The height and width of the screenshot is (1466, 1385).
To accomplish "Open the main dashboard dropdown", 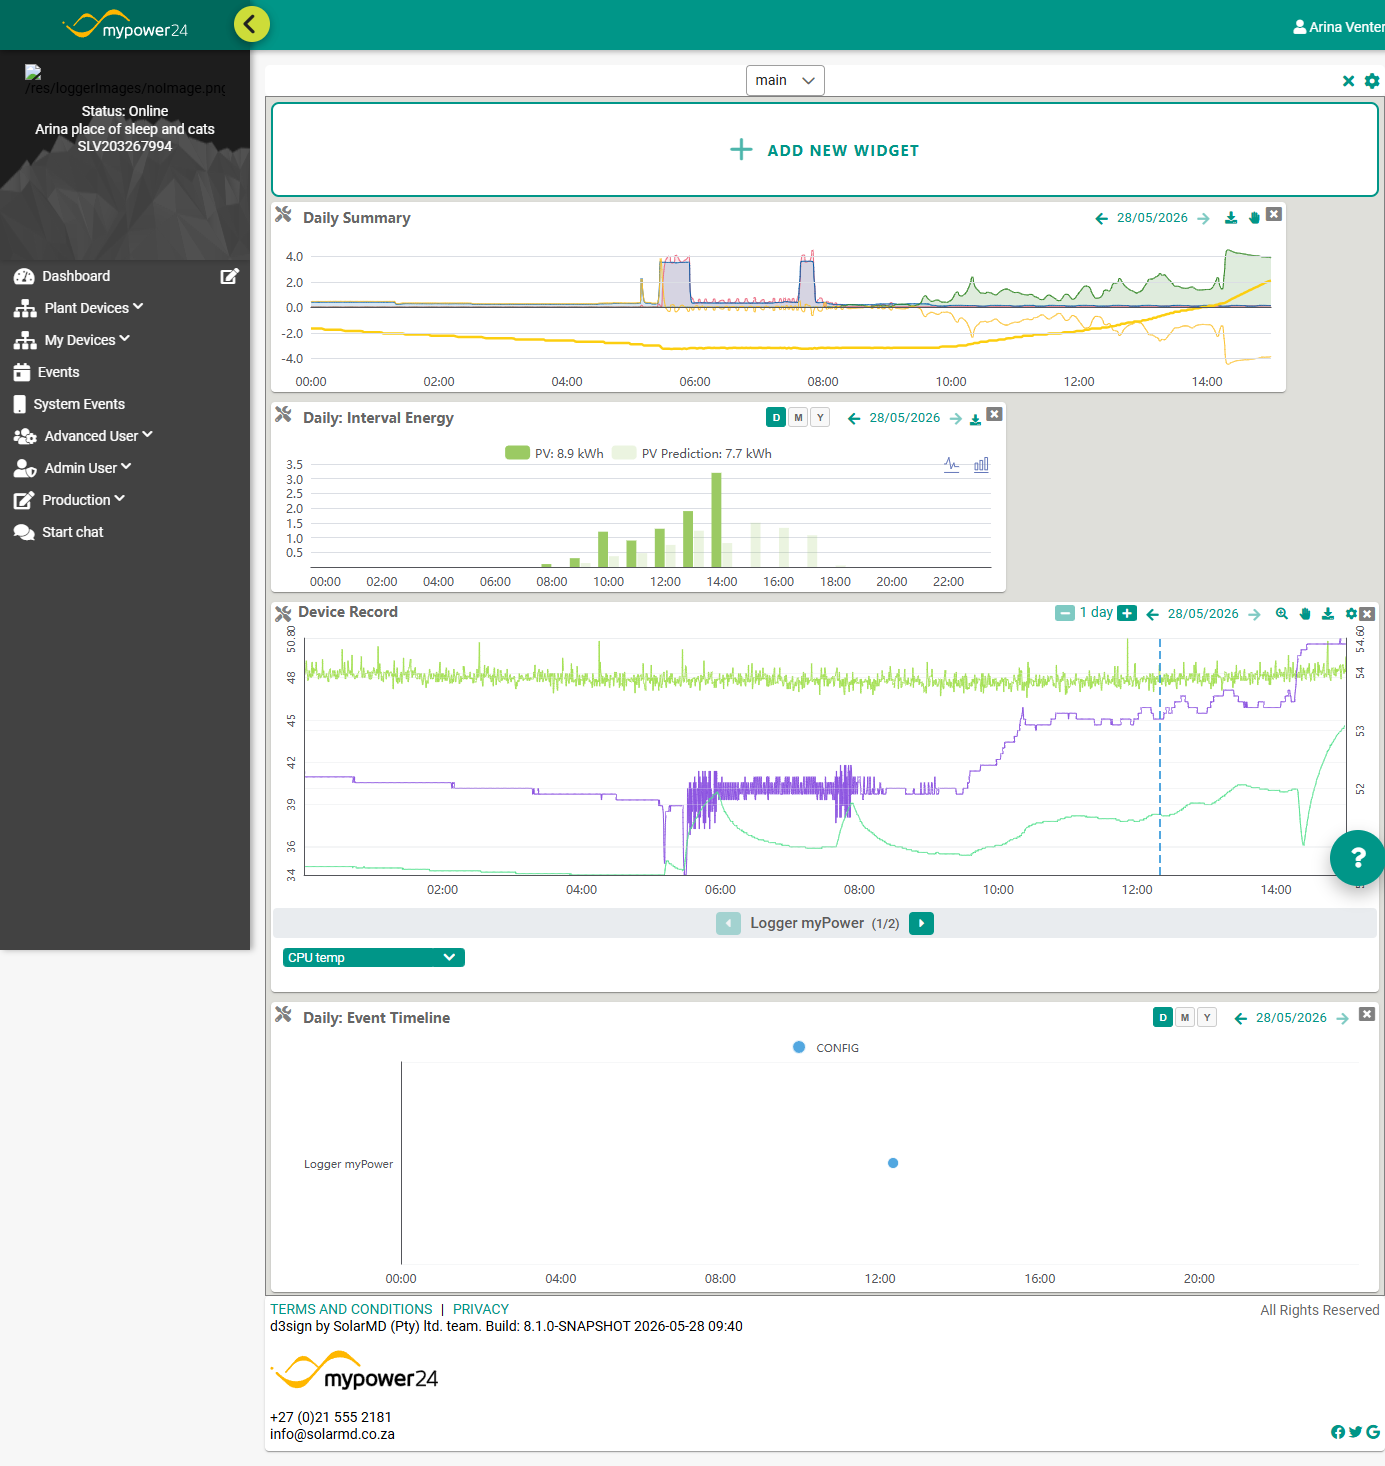I will pos(785,80).
